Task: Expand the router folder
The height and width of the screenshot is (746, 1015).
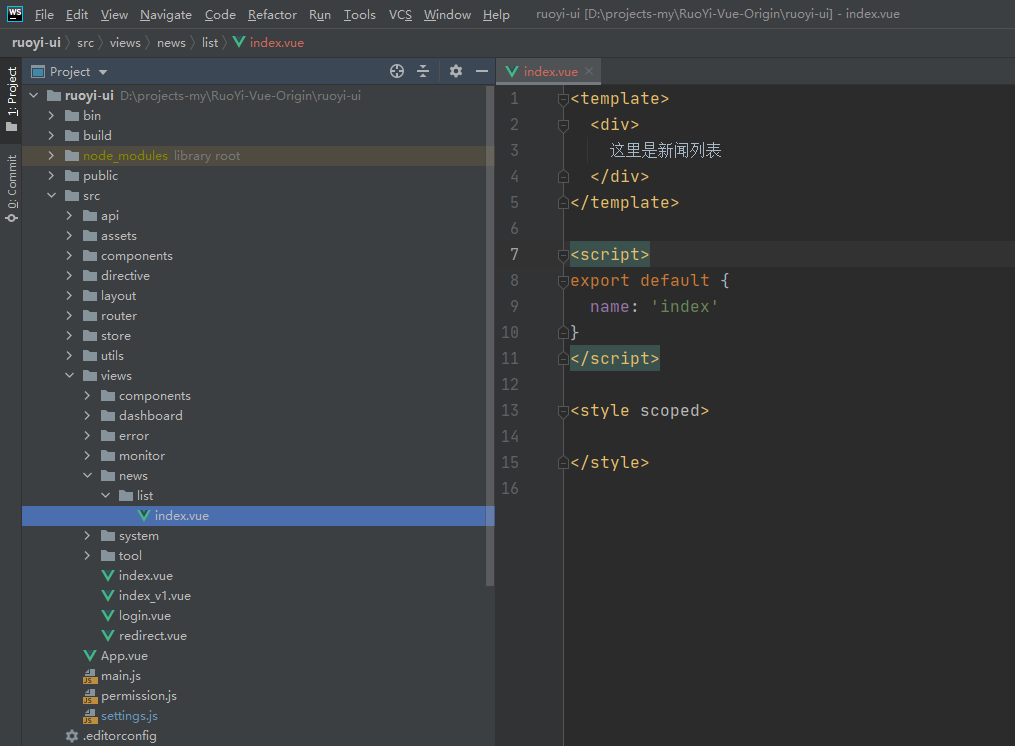Action: [x=69, y=315]
